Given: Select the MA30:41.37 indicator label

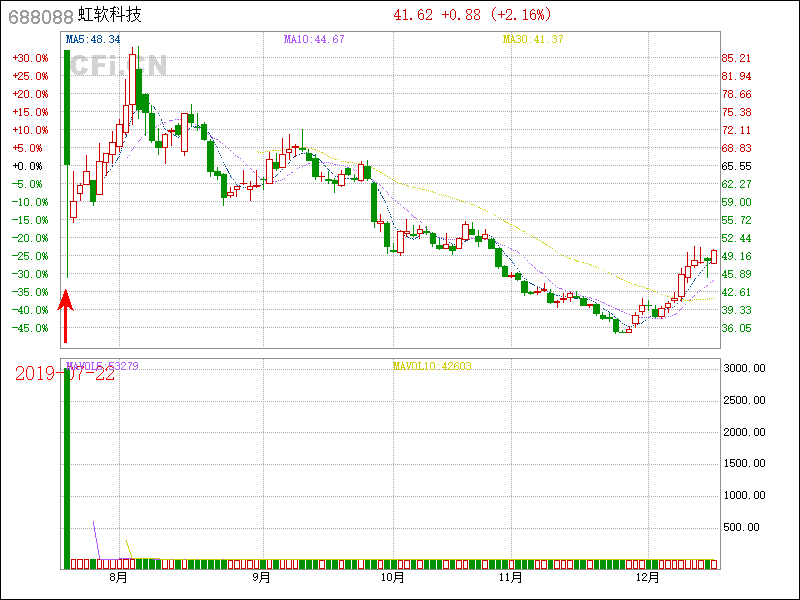Looking at the screenshot, I should [x=533, y=39].
